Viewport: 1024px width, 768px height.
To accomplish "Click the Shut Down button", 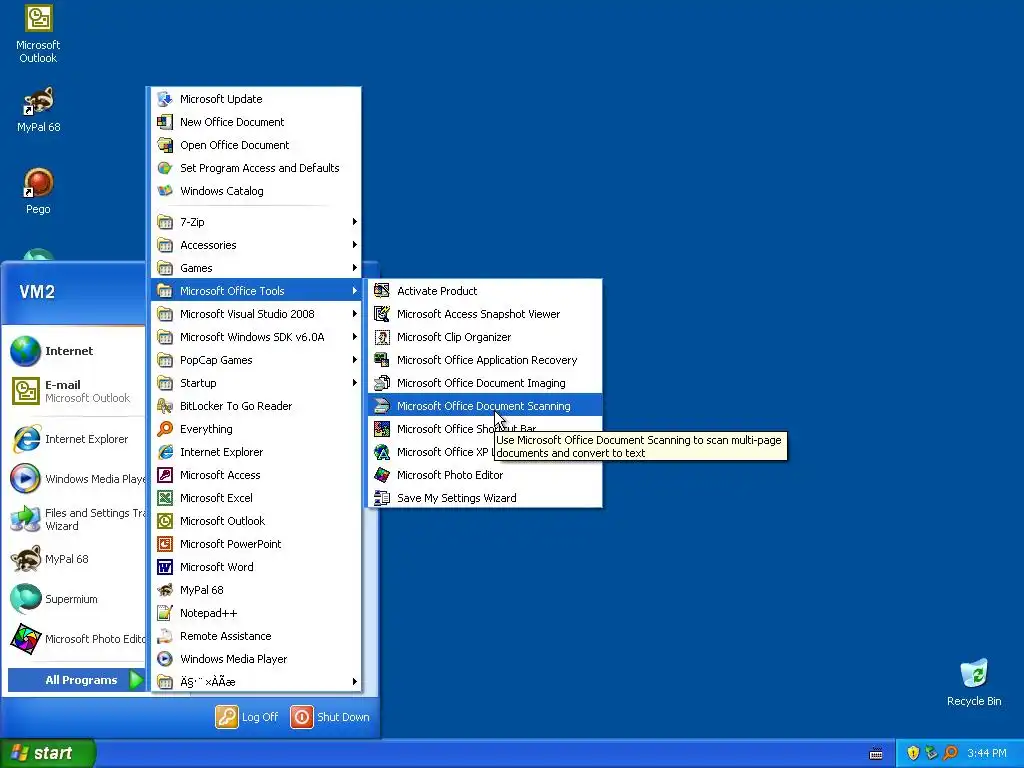I will (330, 717).
